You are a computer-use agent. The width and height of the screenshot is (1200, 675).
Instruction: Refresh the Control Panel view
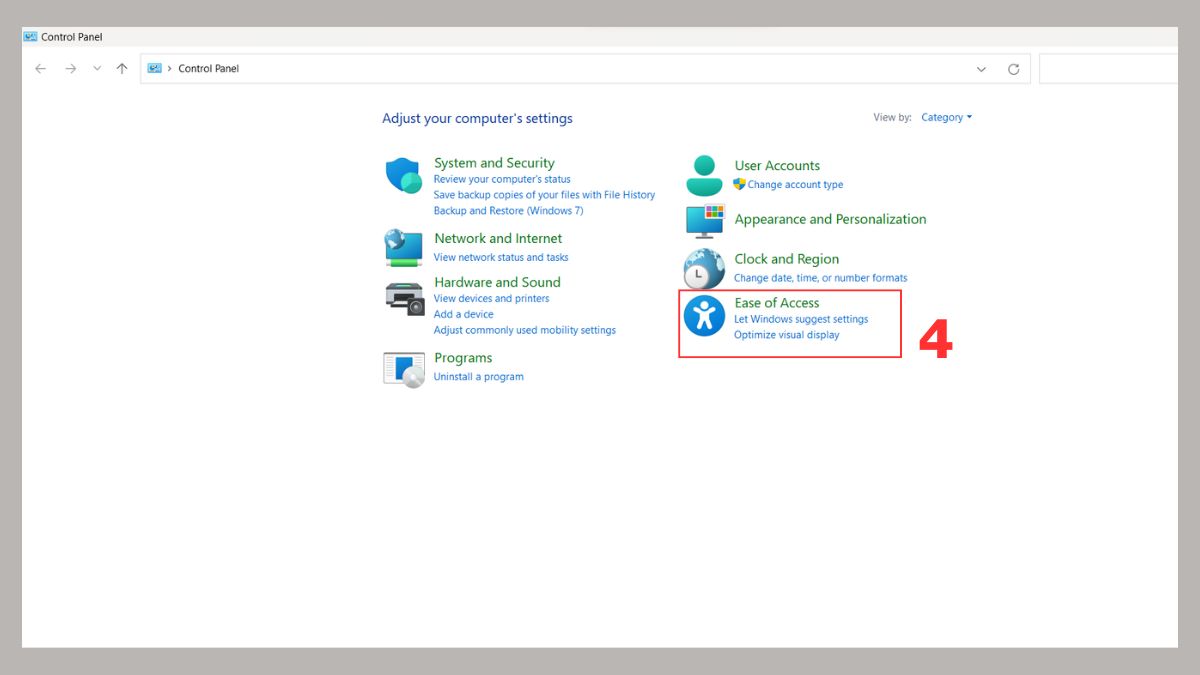coord(1013,69)
